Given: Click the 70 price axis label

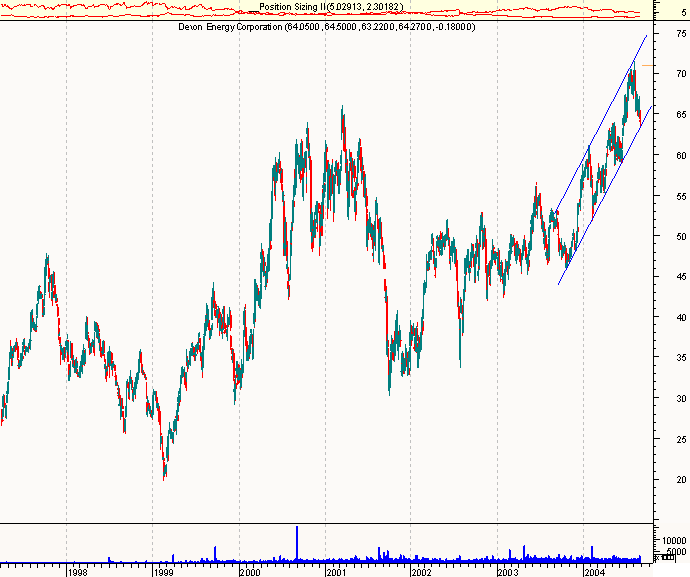Looking at the screenshot, I should [681, 74].
